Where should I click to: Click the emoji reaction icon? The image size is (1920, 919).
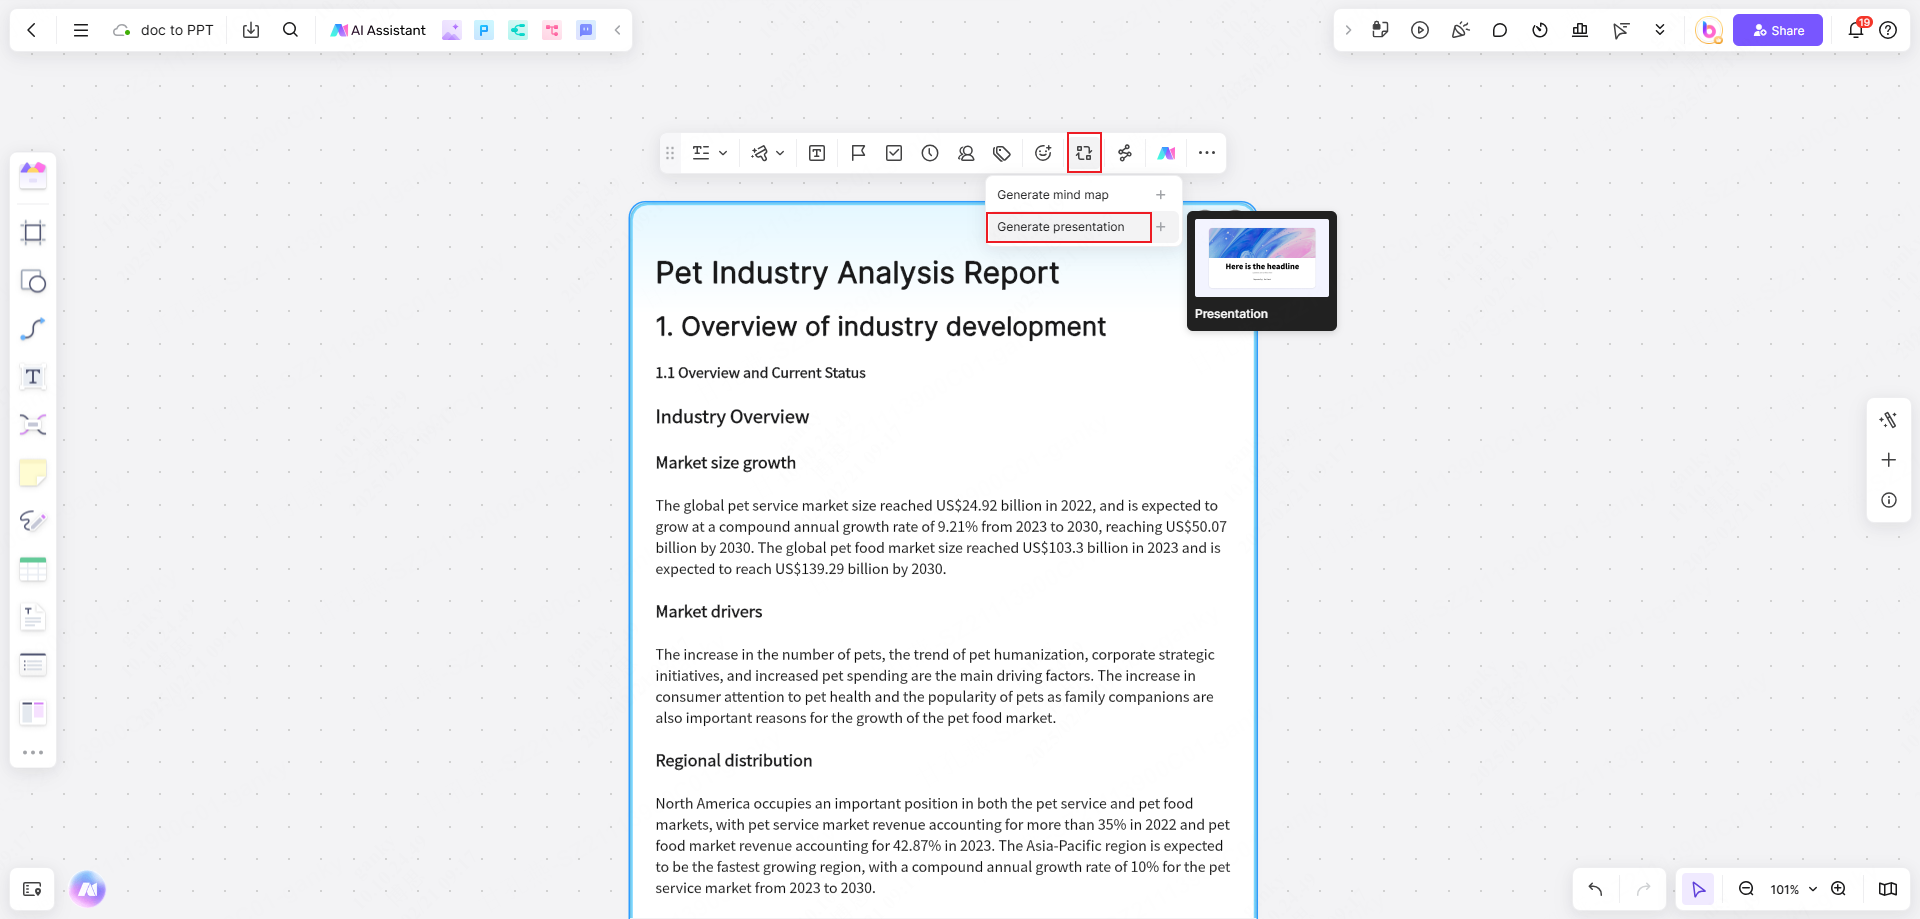pos(1043,153)
